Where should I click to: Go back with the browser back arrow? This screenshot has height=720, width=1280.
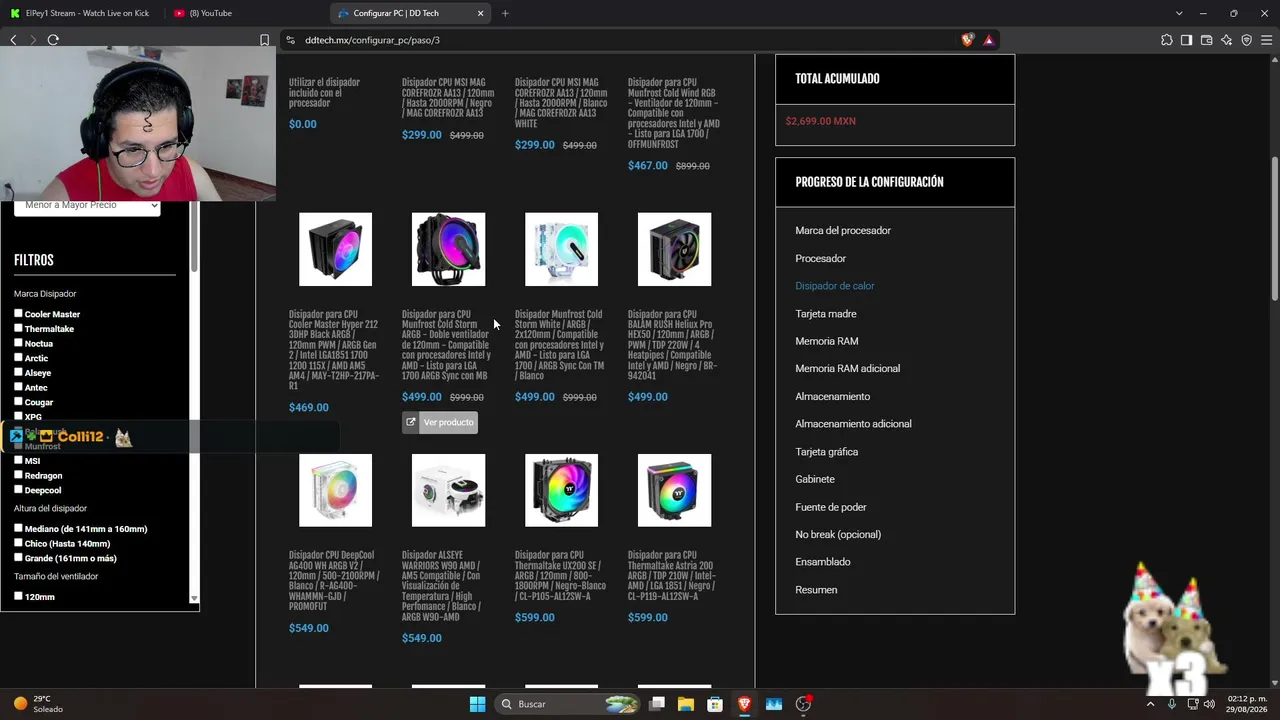(13, 40)
